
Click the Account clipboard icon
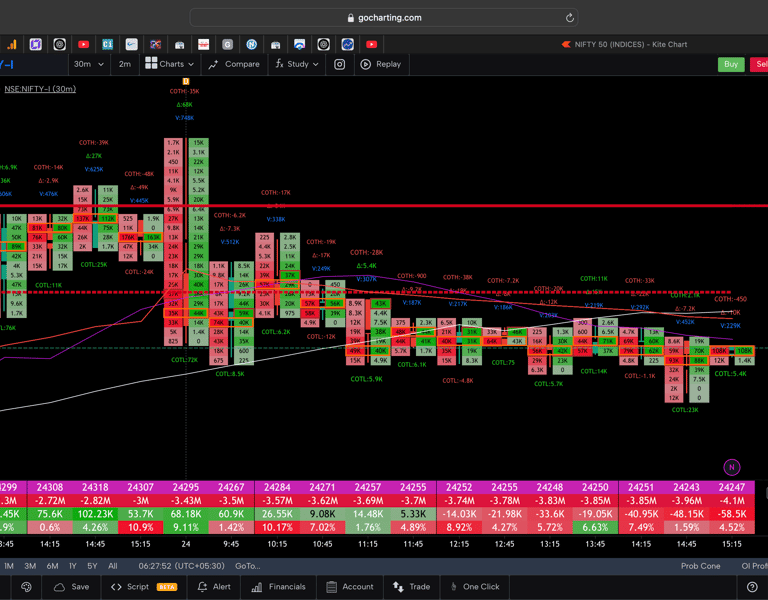pos(331,587)
